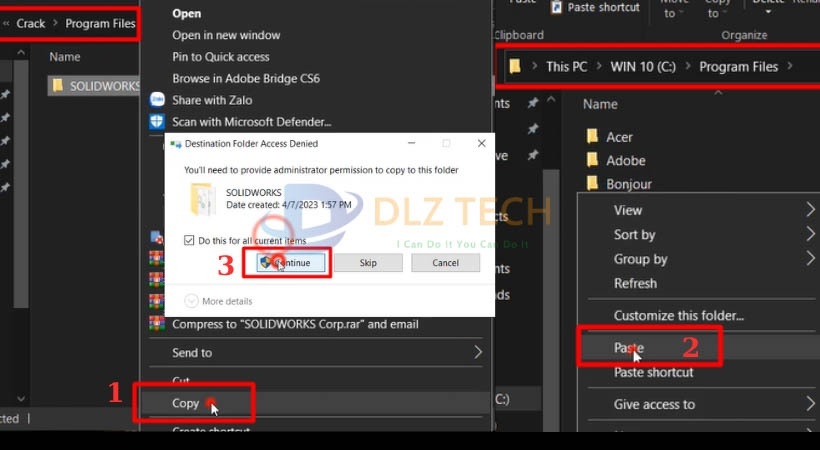Choose Scan with Microsoft Defender
This screenshot has height=450, width=820.
tap(252, 122)
